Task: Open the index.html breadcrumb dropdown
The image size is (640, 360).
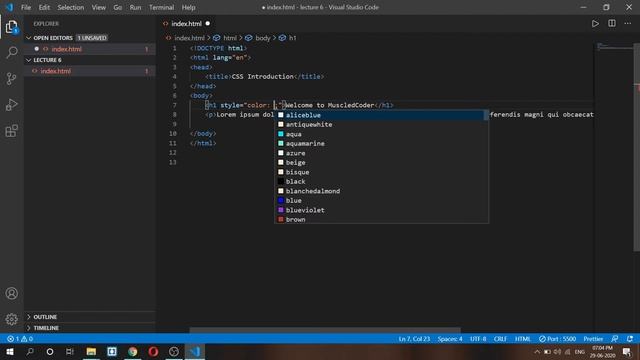Action: [189, 38]
